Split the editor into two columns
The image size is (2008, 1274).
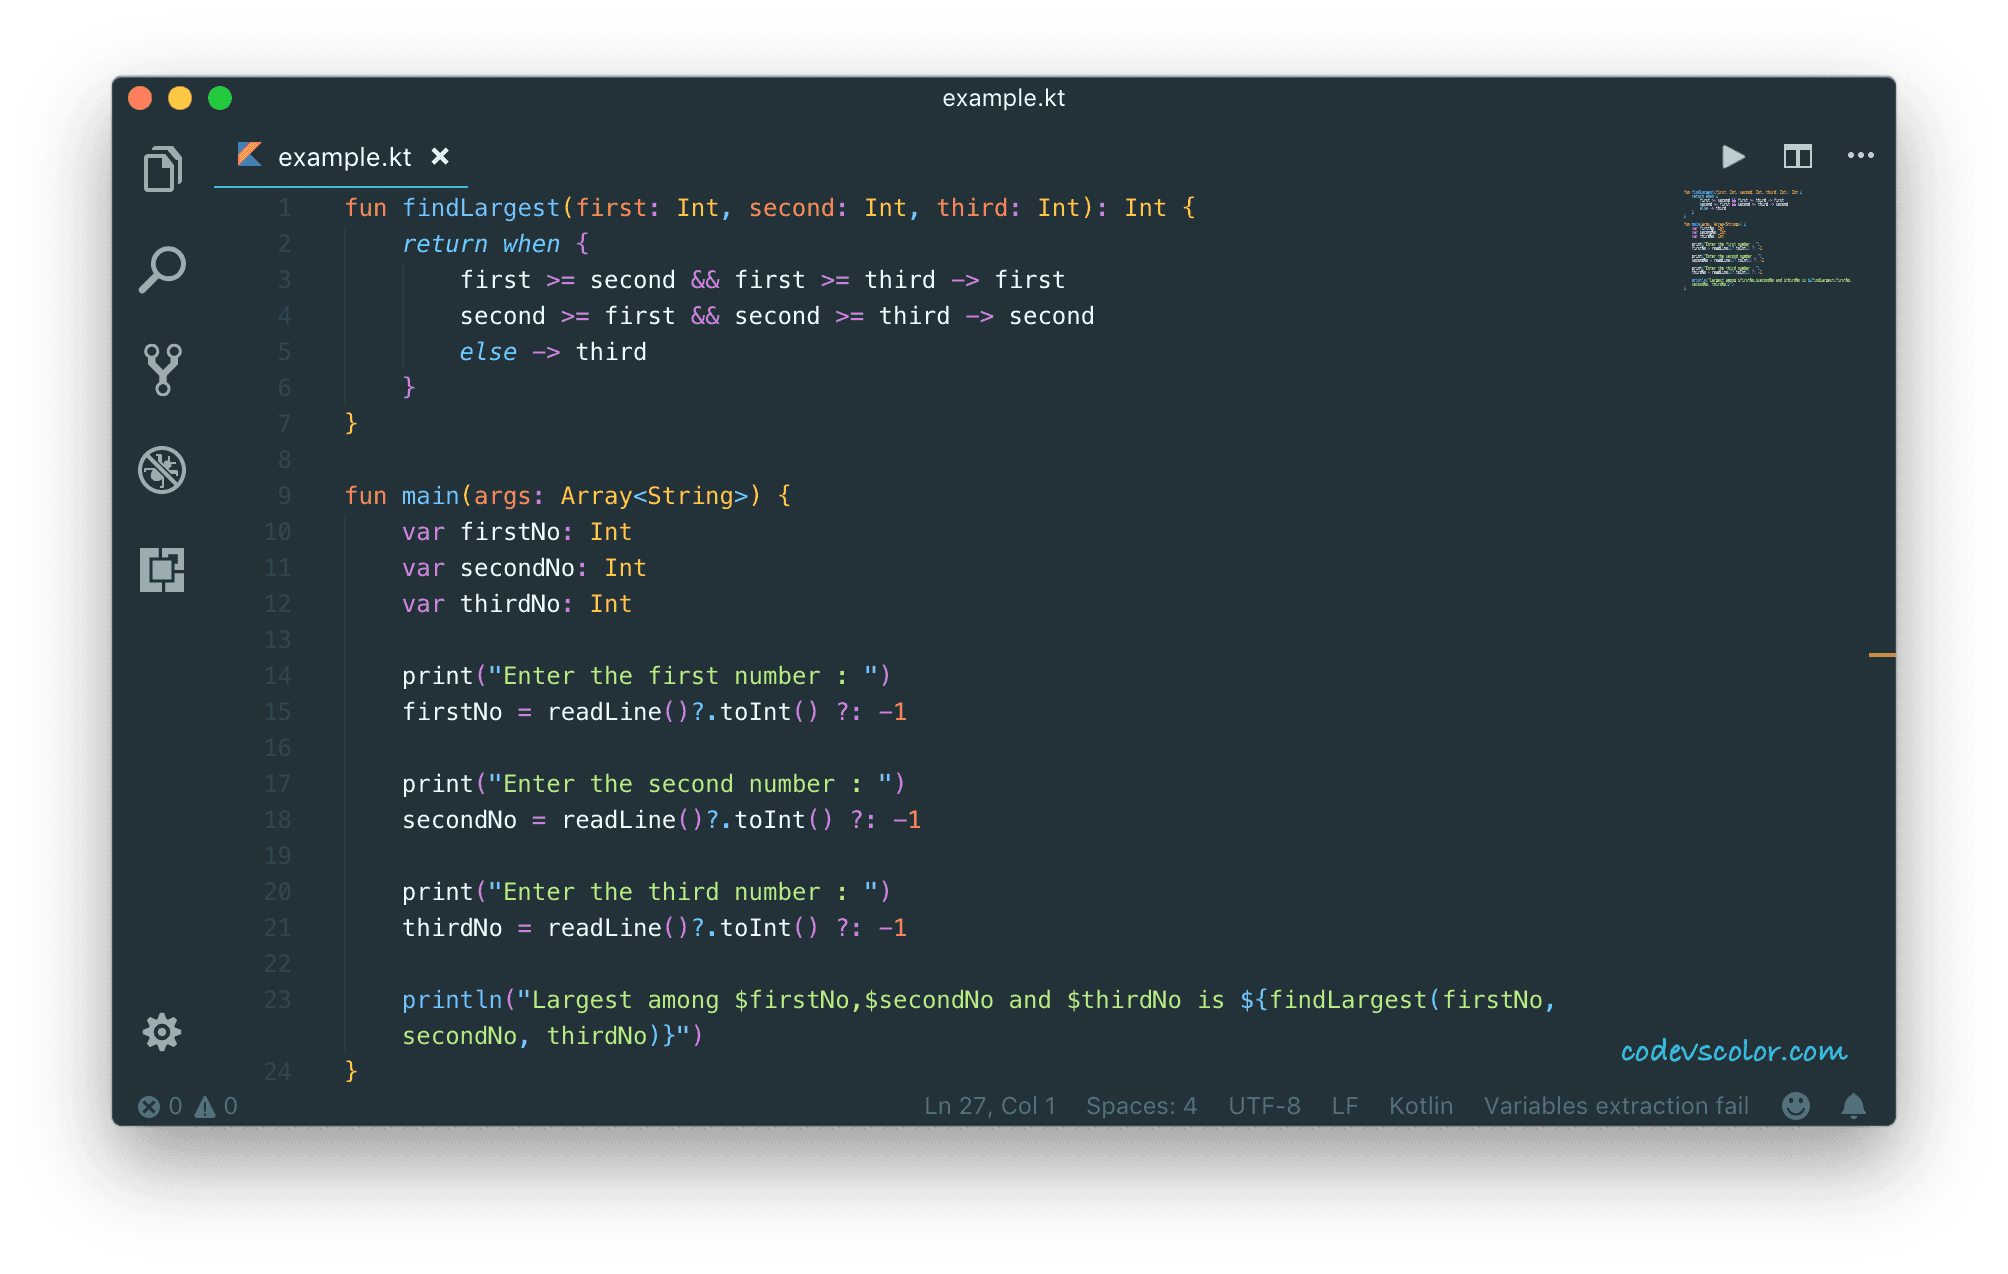(x=1797, y=156)
